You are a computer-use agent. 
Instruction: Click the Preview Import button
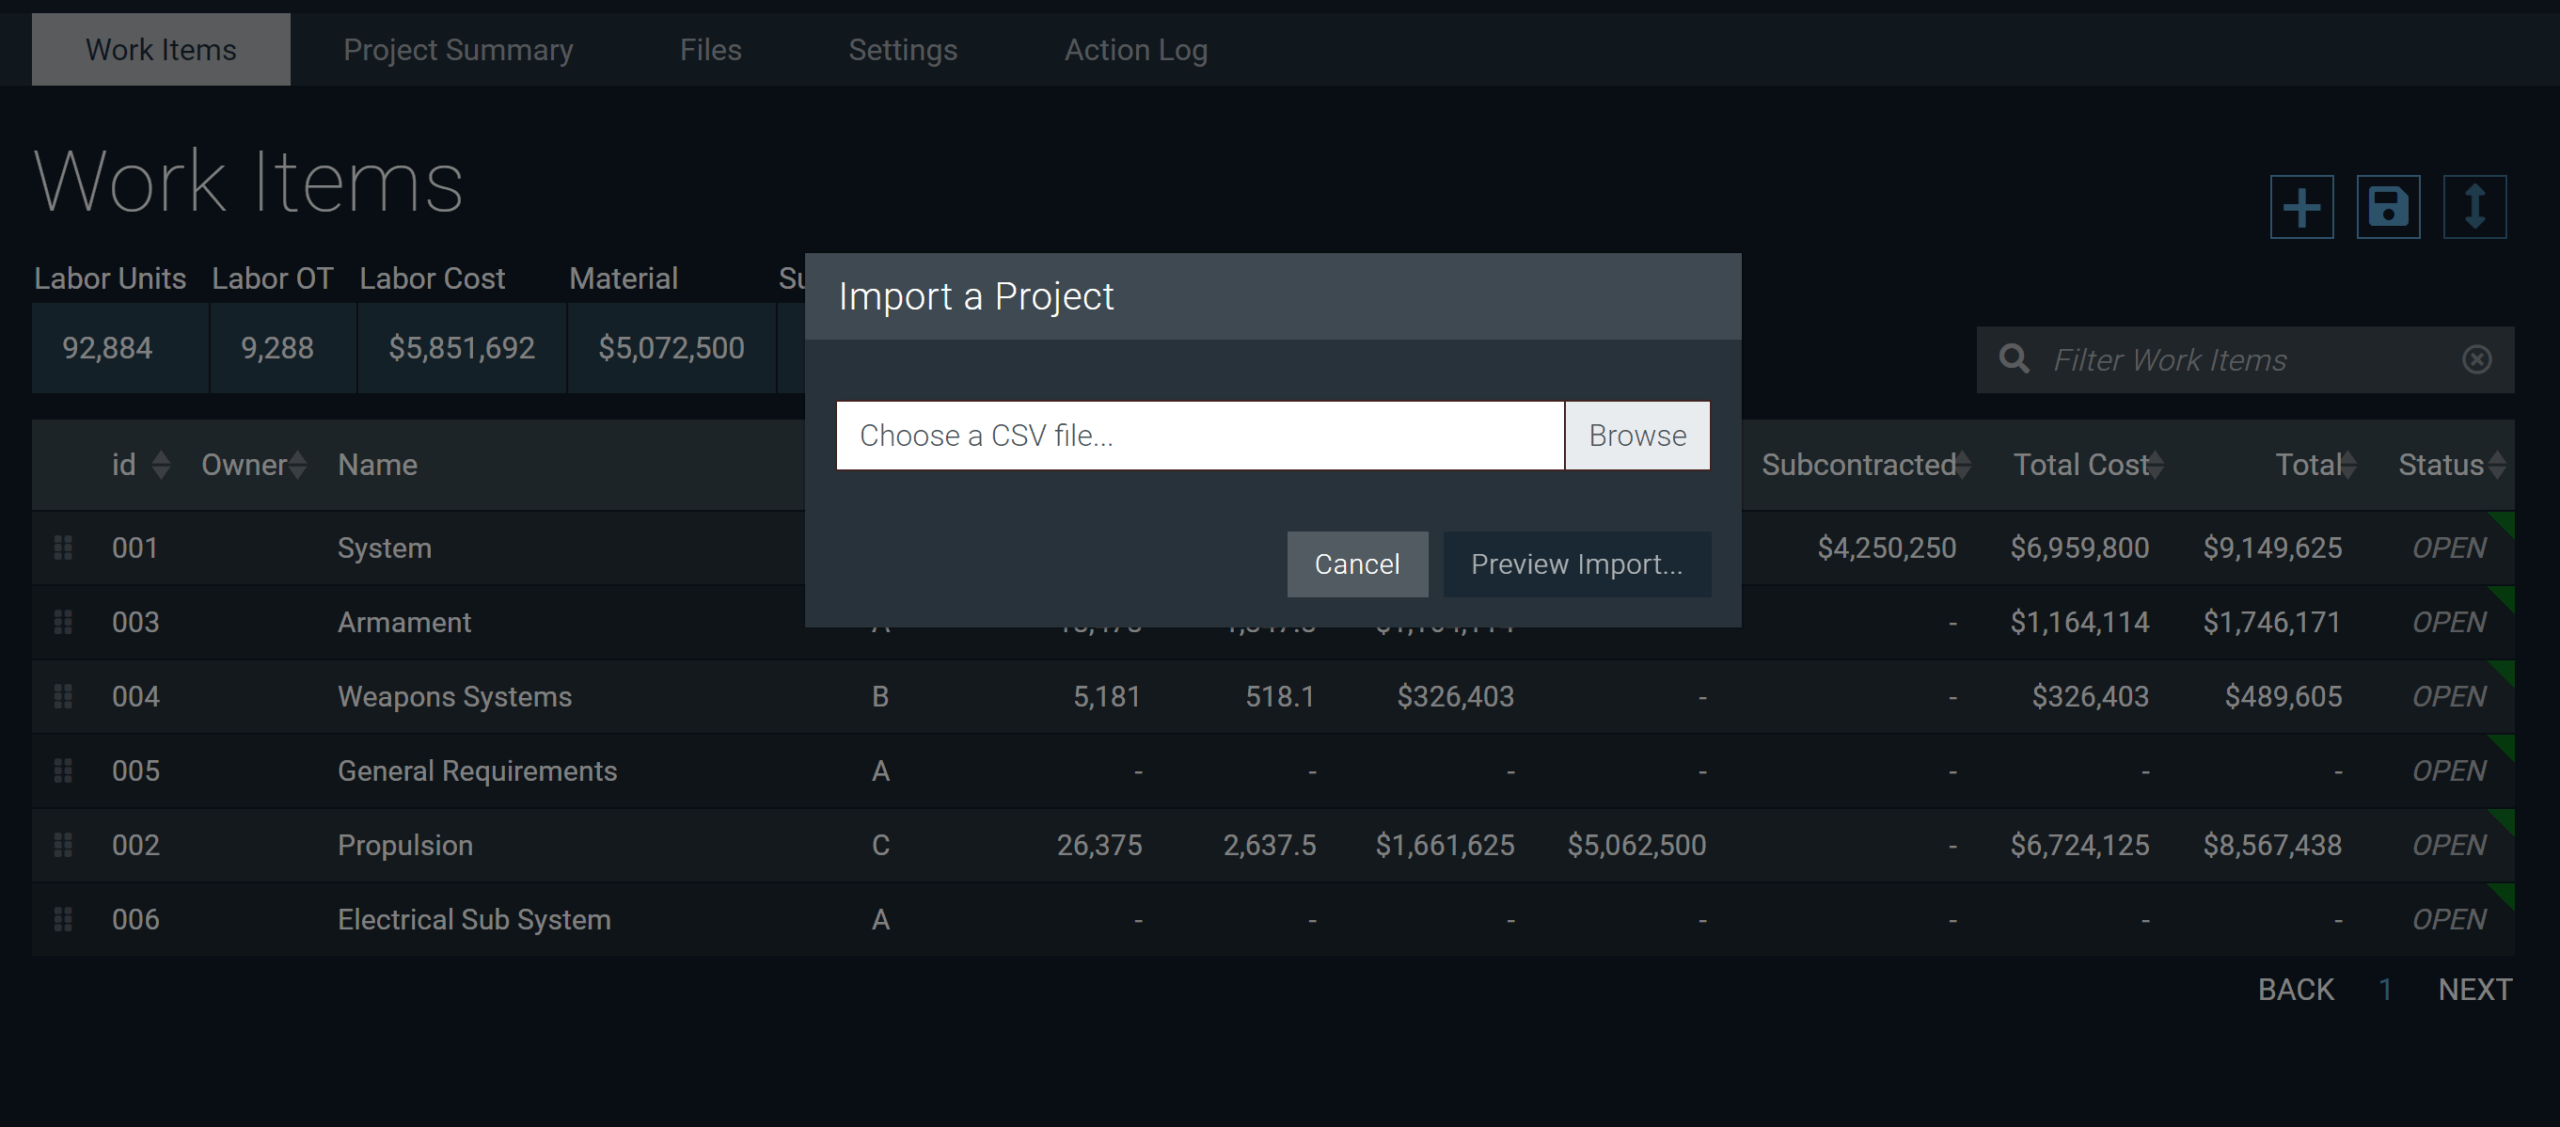click(x=1576, y=564)
